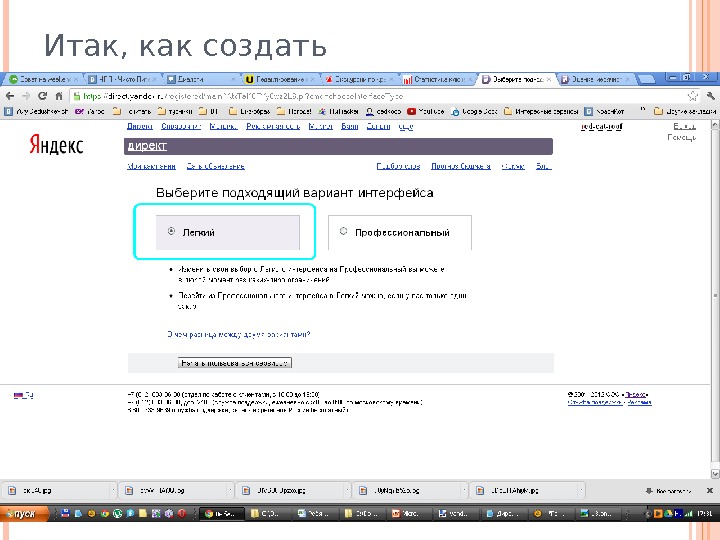Click the Директ link in the purple header
Viewport: 720px width, 540px height.
147,146
